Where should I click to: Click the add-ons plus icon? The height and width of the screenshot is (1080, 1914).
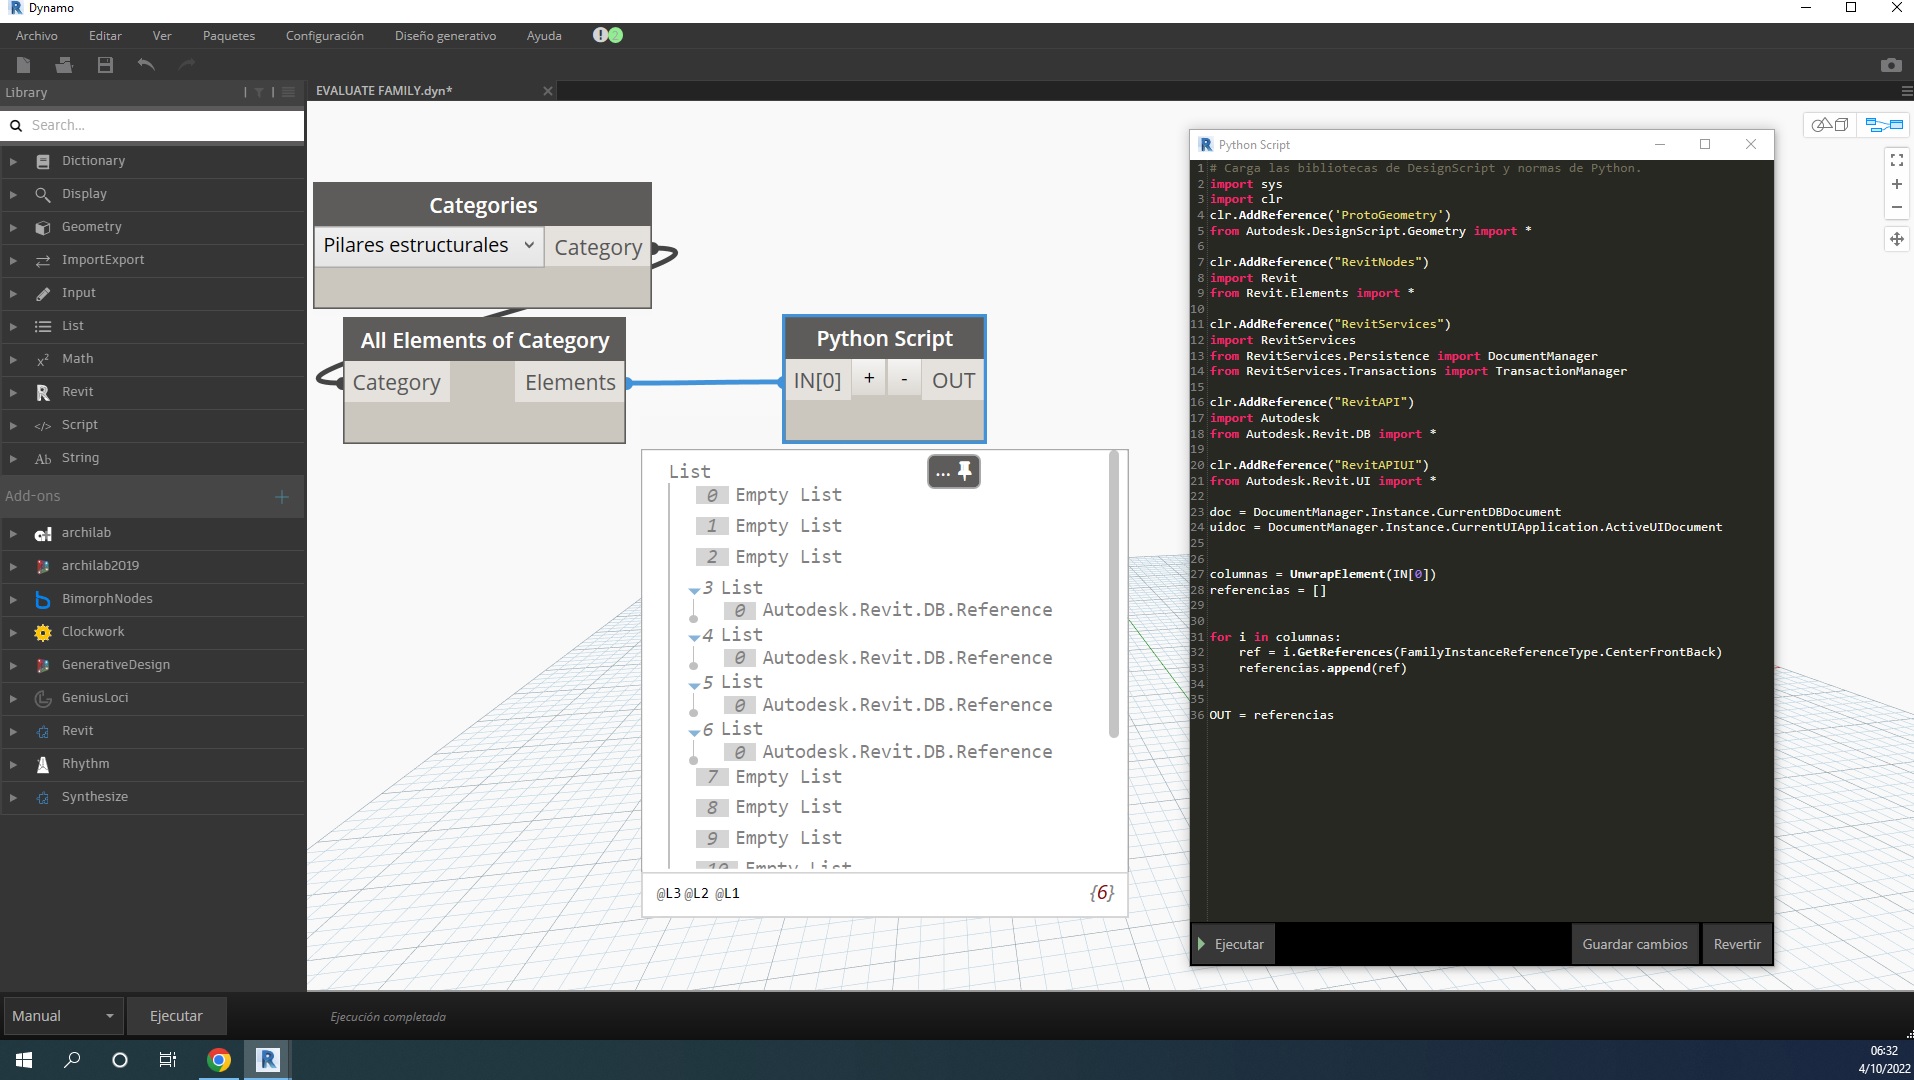[x=282, y=496]
